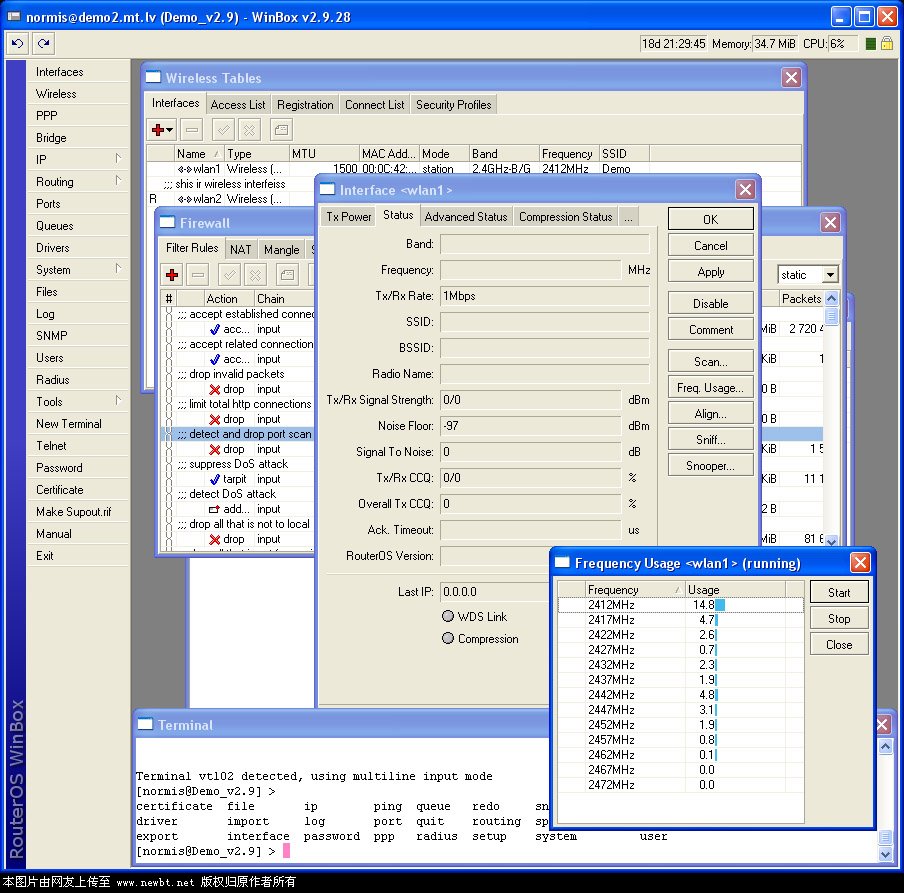This screenshot has height=893, width=904.
Task: Open Queues from the sidebar menu
Action: (x=78, y=225)
